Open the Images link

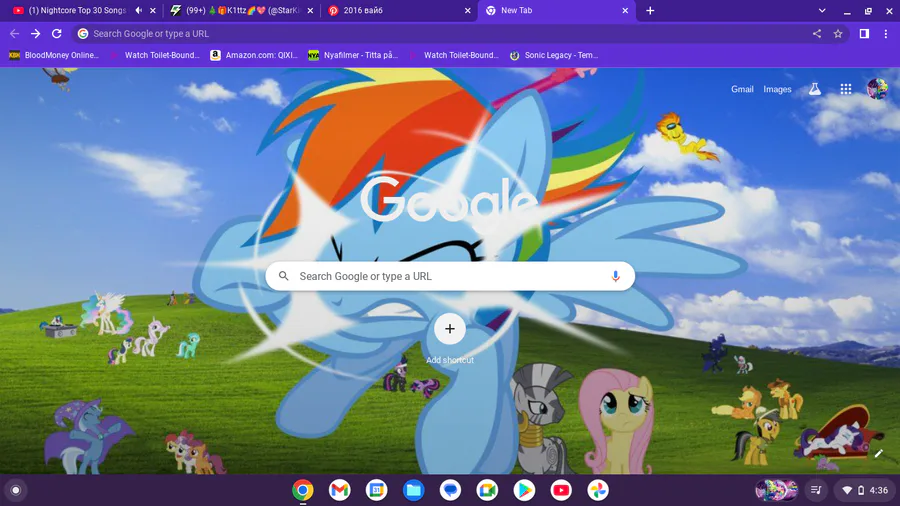point(777,89)
